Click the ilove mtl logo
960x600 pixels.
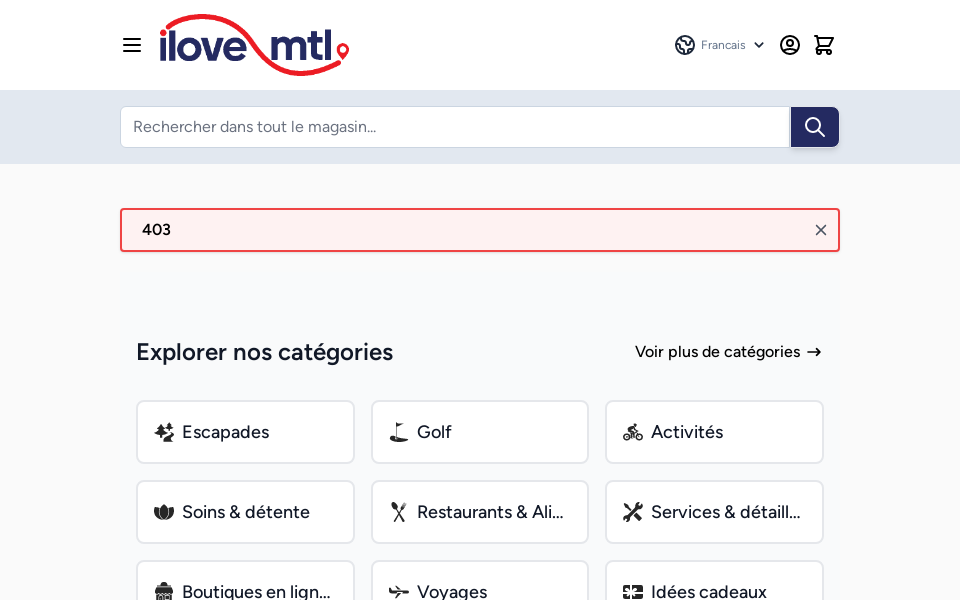click(254, 45)
